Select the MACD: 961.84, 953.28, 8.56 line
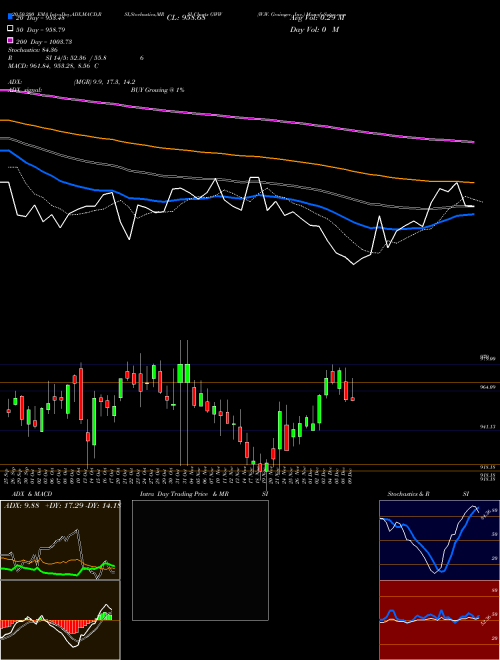The height and width of the screenshot is (660, 500). [x=53, y=66]
